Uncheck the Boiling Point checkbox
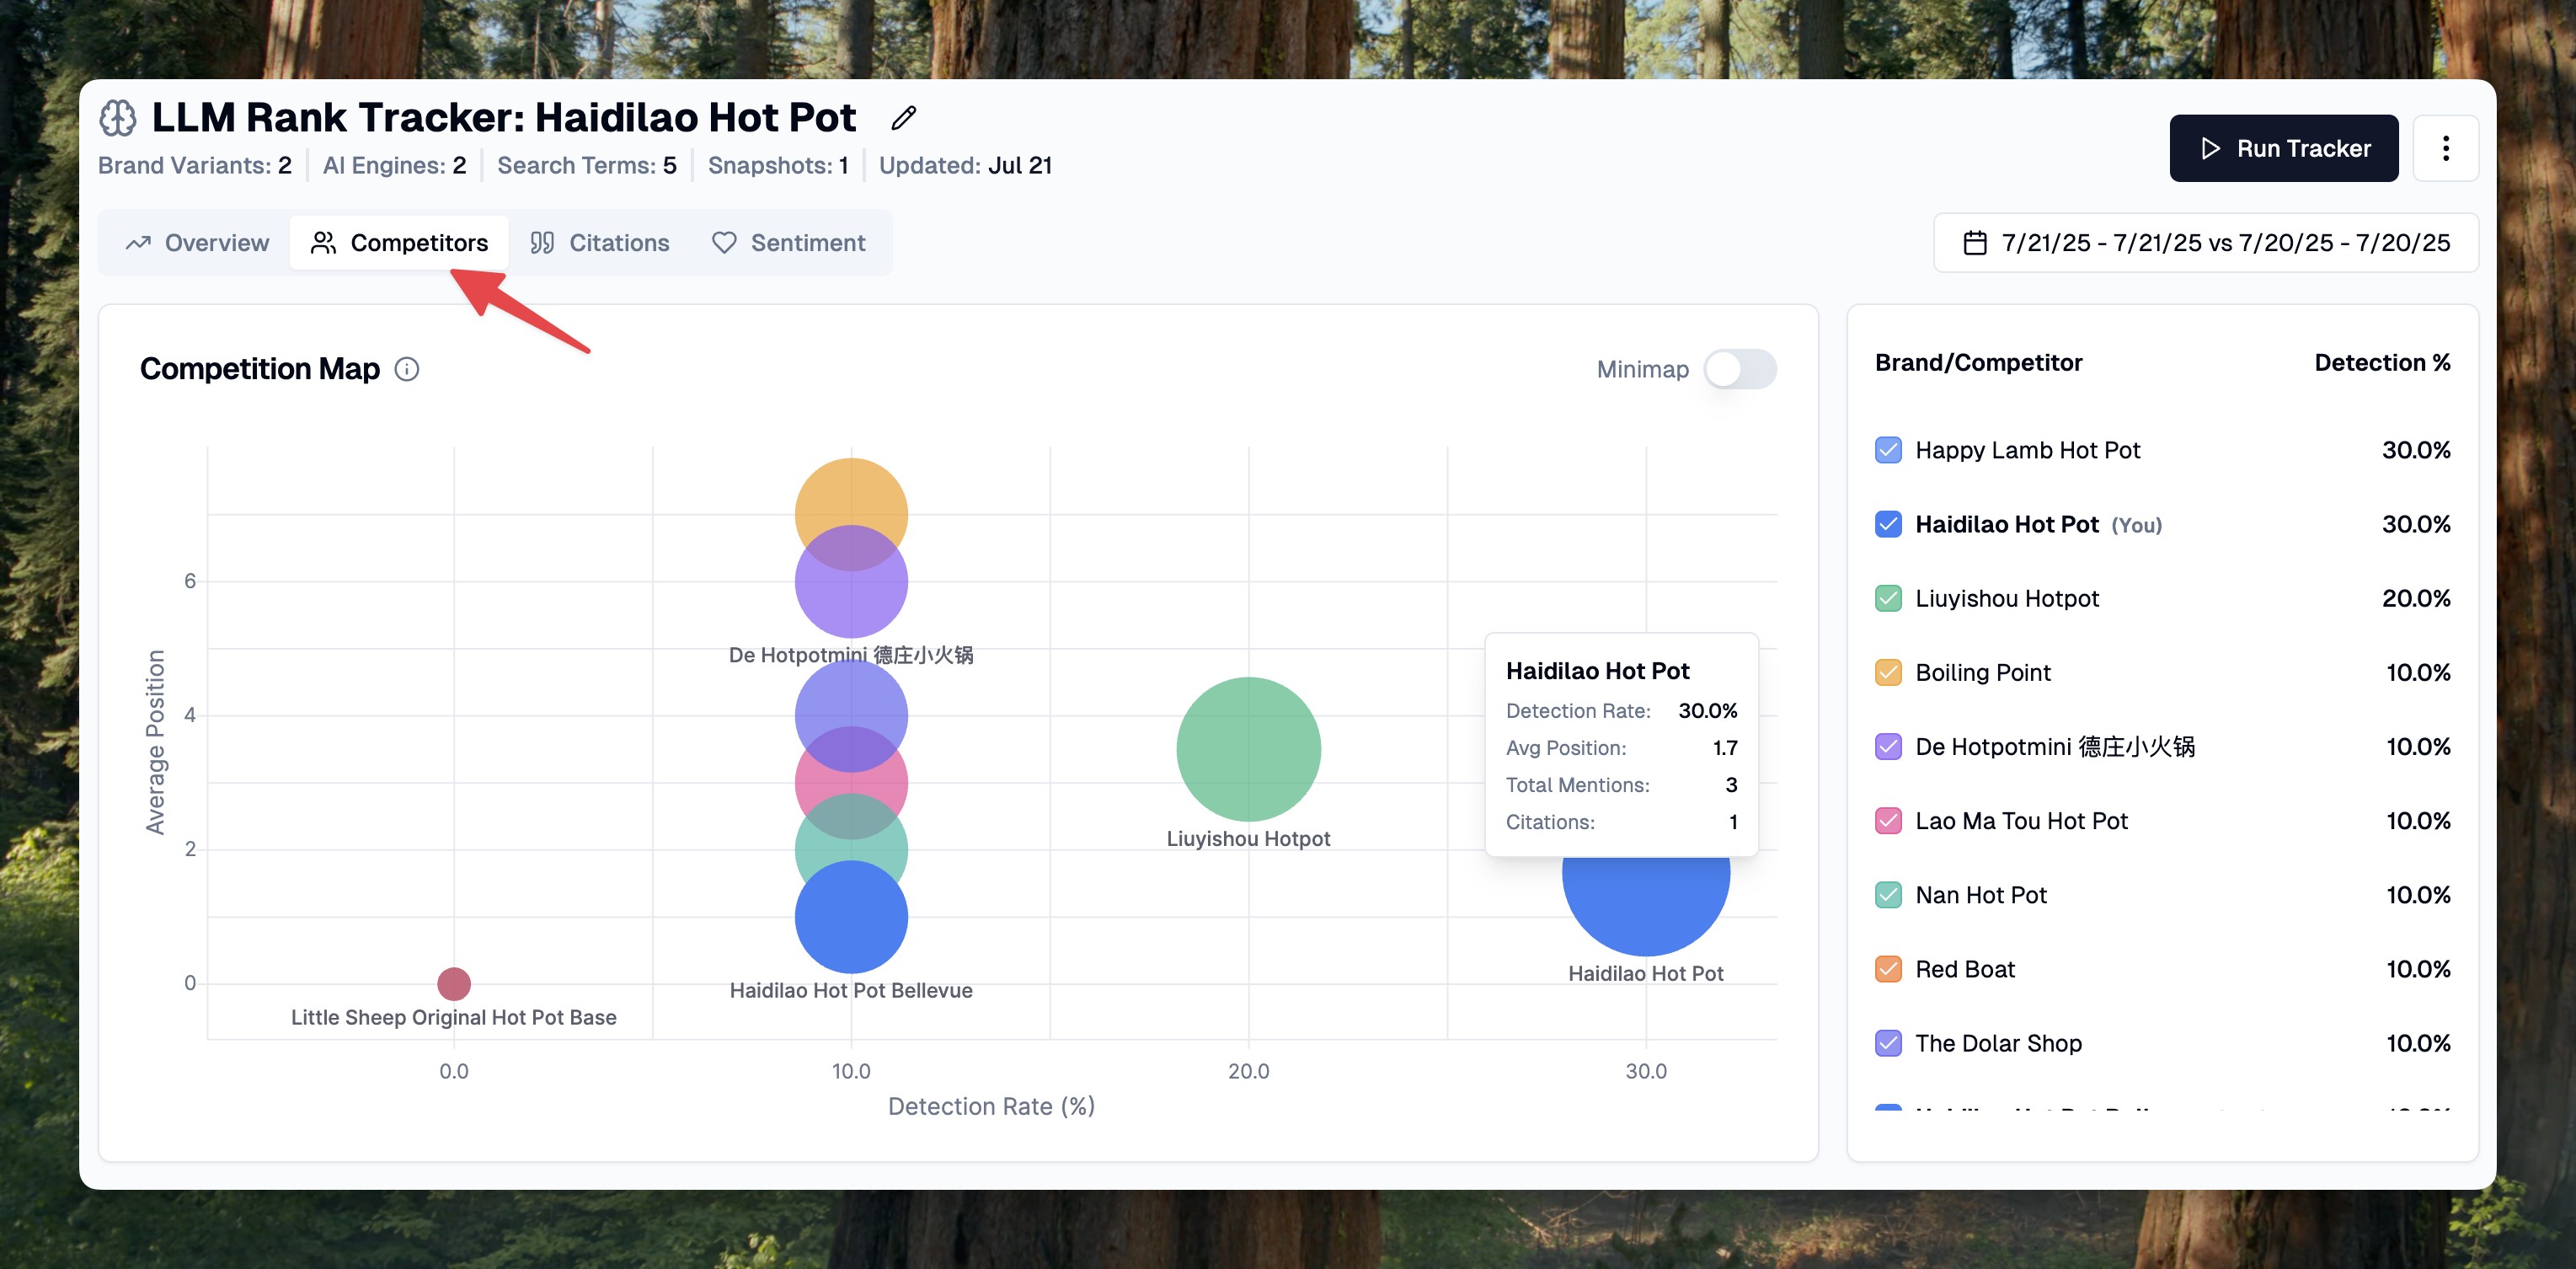2576x1269 pixels. pos(1888,672)
